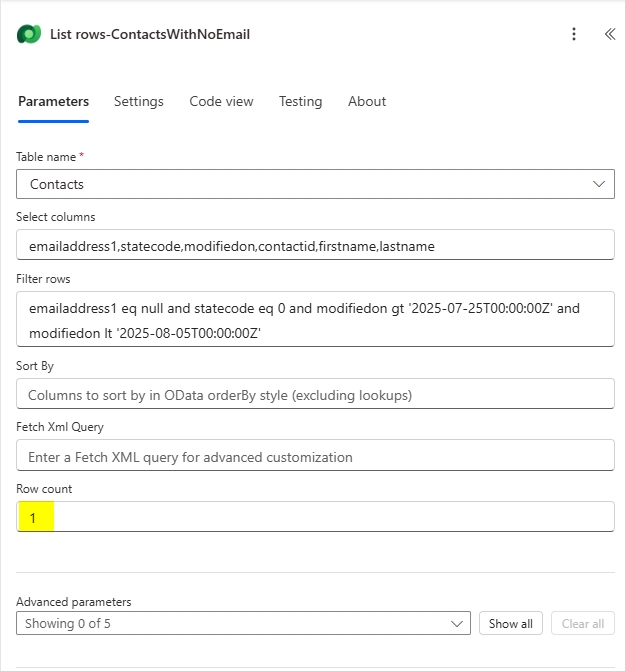
Task: Click the Fetch Xml Query field
Action: [x=315, y=455]
